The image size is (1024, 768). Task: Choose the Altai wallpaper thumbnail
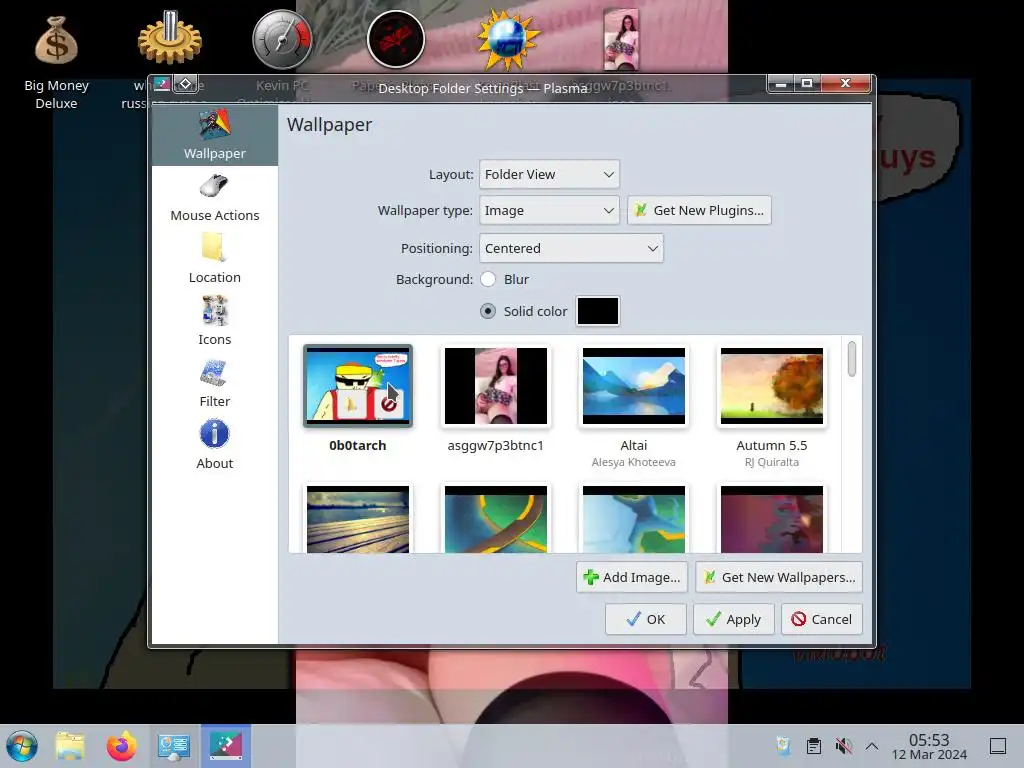click(633, 386)
